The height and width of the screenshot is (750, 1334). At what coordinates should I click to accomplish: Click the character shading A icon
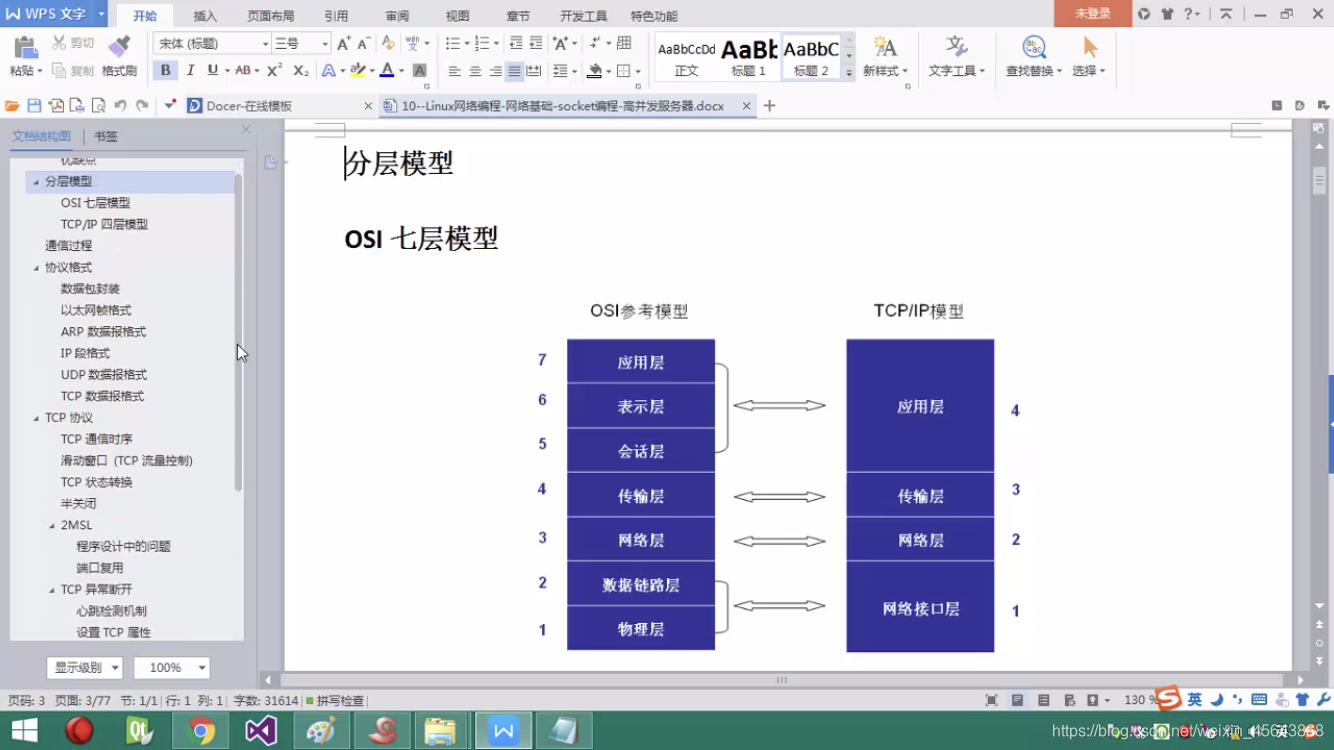point(420,71)
